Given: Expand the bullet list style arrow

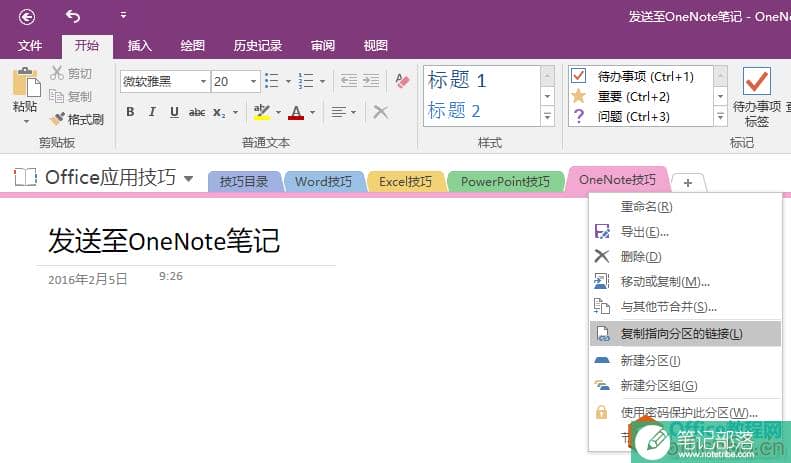Looking at the screenshot, I should tap(288, 81).
